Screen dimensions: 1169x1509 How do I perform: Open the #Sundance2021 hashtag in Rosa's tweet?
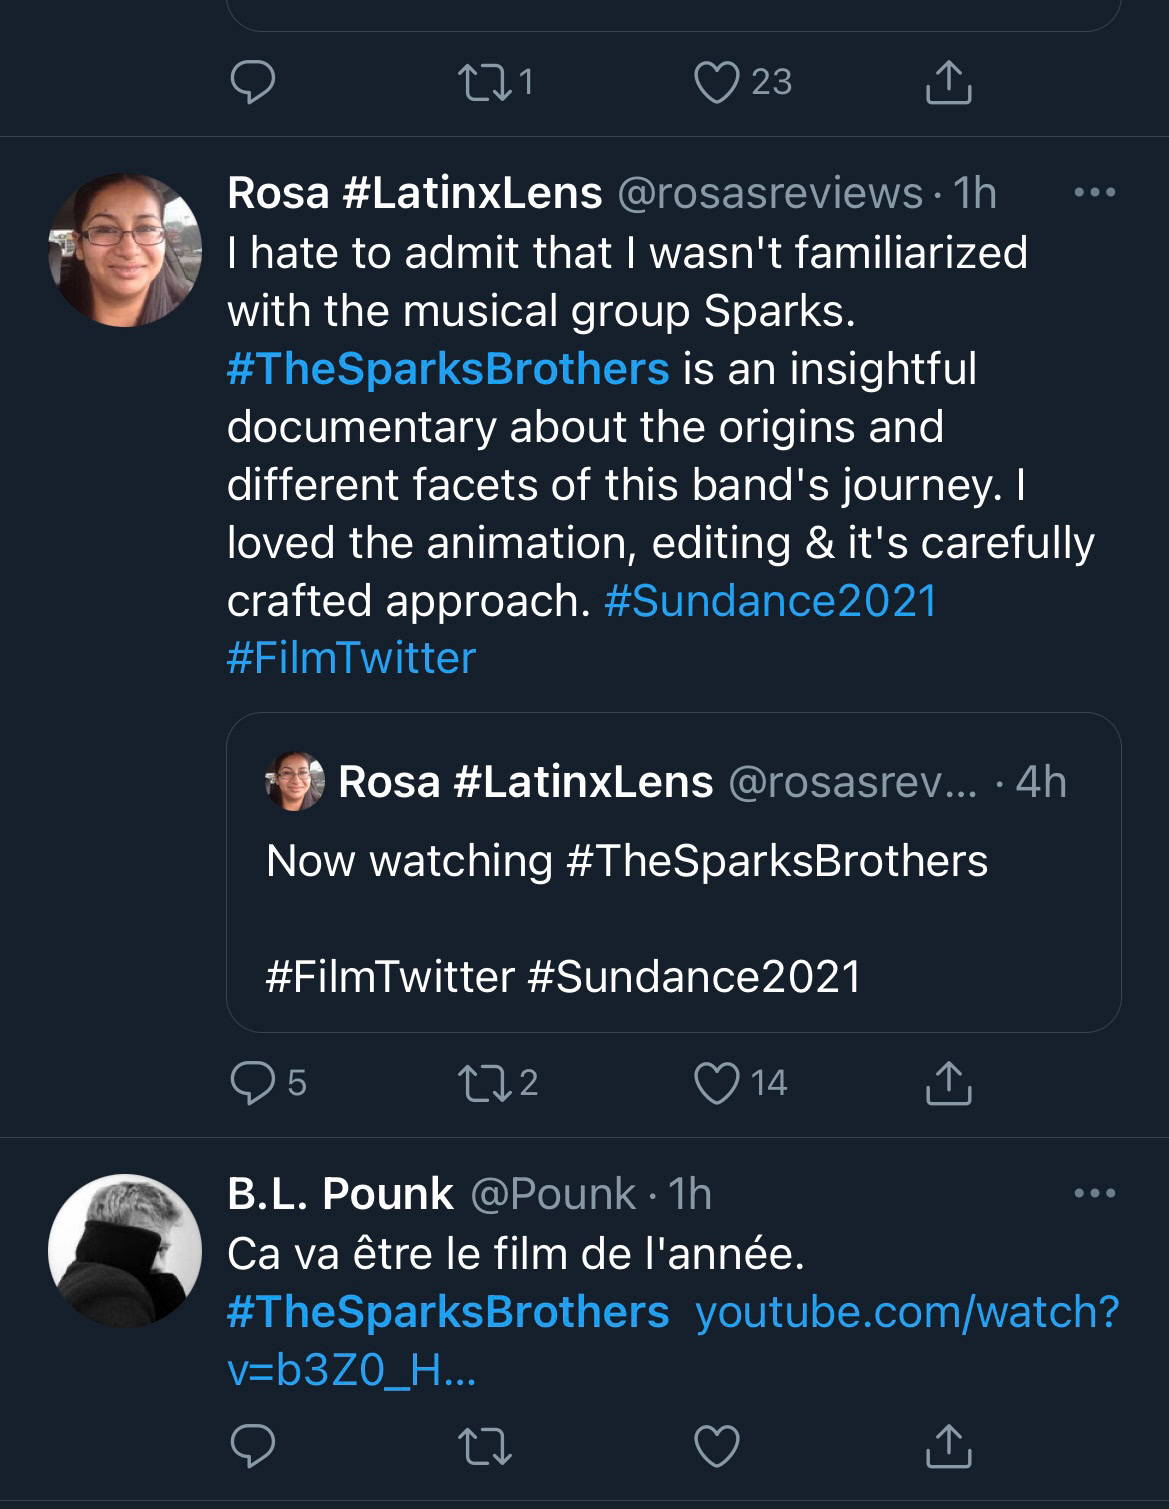770,601
